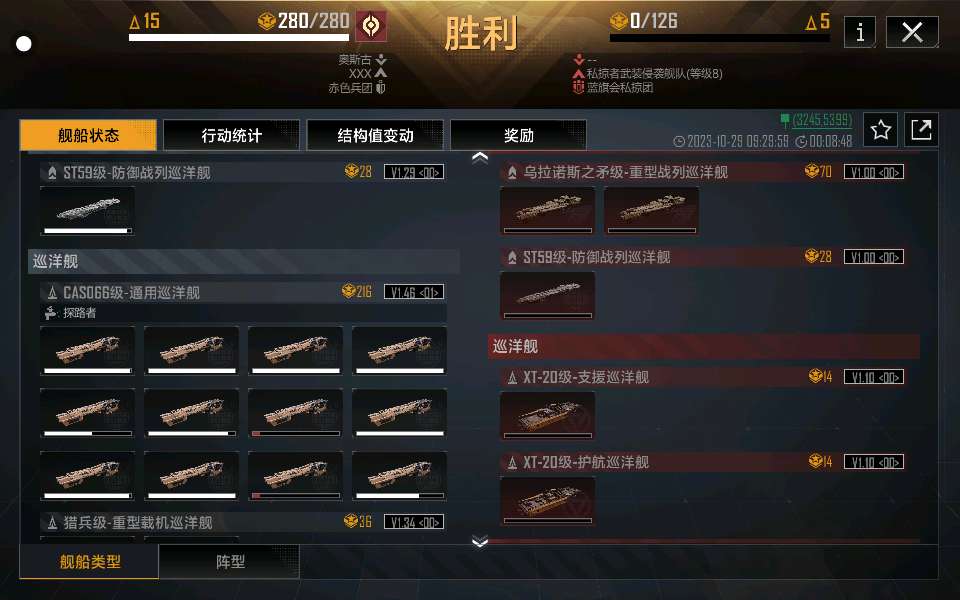Click version tag V1.46 of CAS066级
The image size is (960, 600).
[x=414, y=292]
